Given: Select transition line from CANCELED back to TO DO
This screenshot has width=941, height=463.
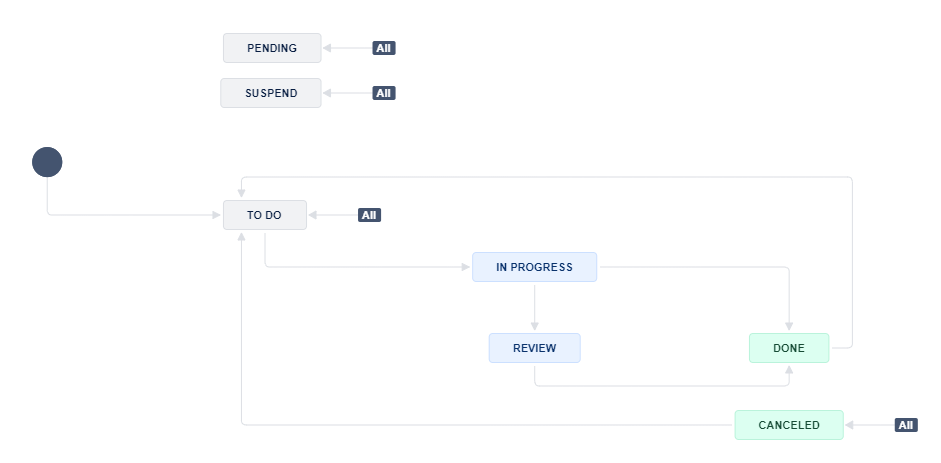Looking at the screenshot, I should pos(480,425).
